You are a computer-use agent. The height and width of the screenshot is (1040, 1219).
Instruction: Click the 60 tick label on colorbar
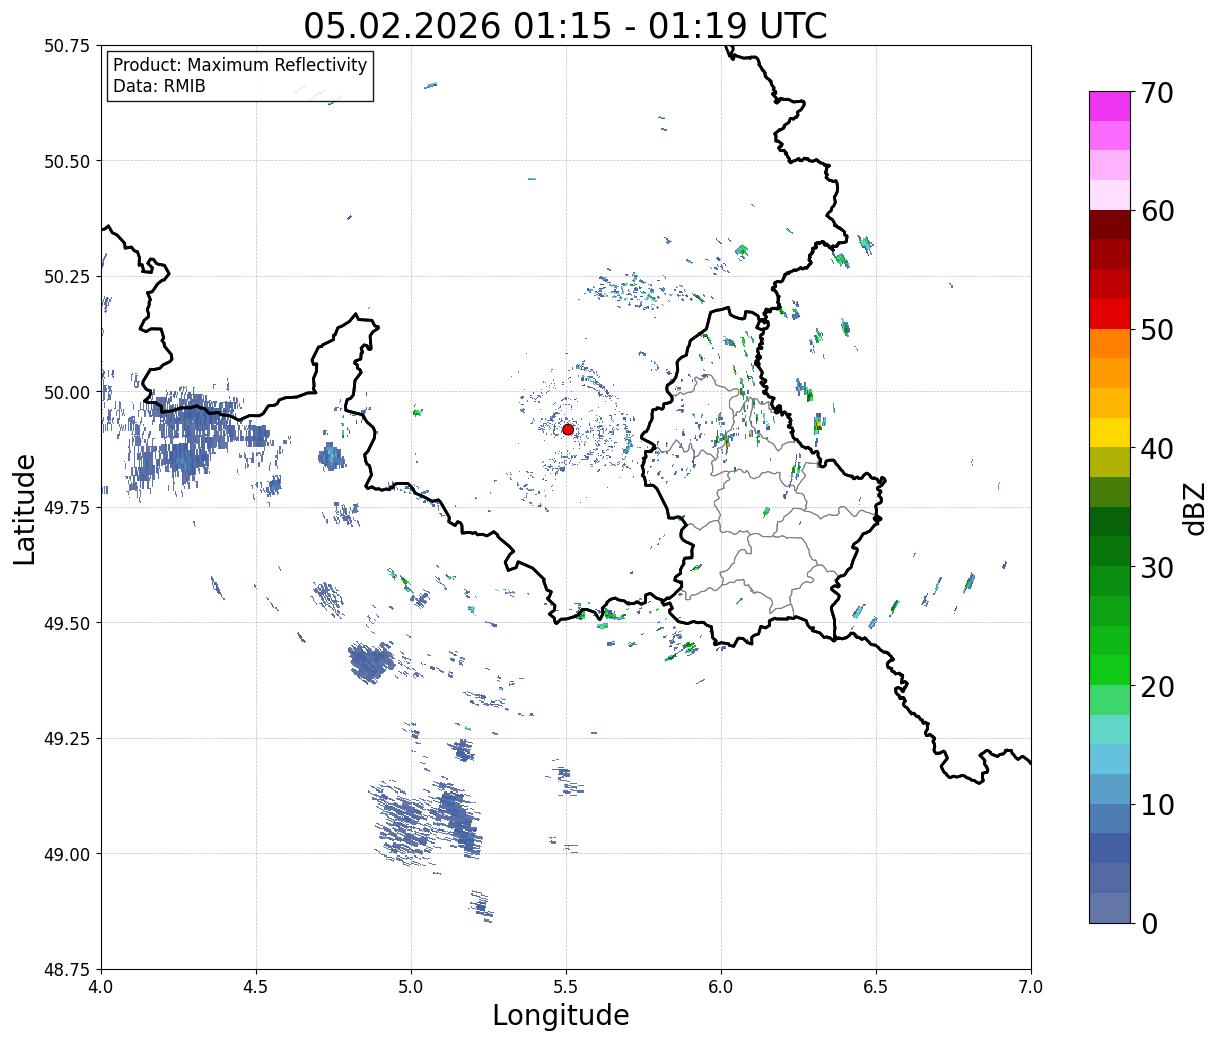point(1157,211)
